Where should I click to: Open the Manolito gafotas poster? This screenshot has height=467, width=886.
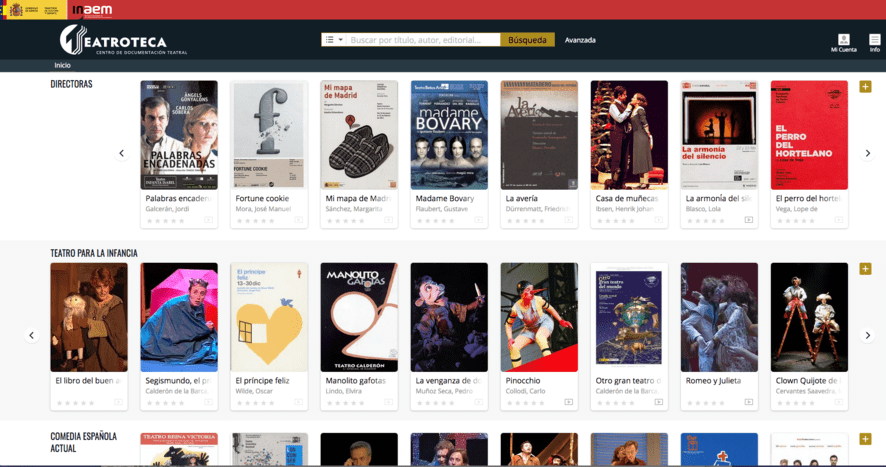(359, 317)
